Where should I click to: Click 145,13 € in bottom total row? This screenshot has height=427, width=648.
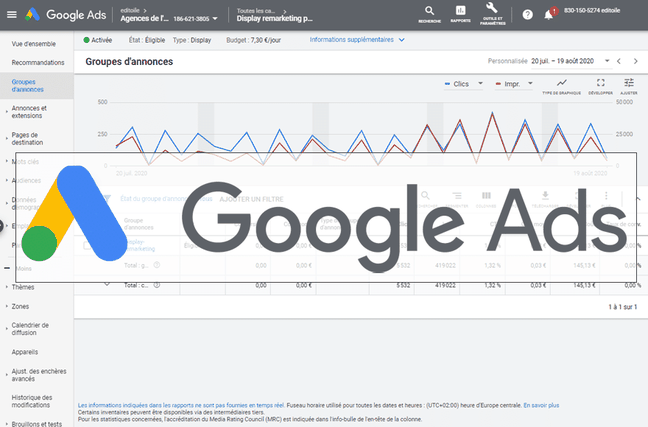click(x=584, y=285)
